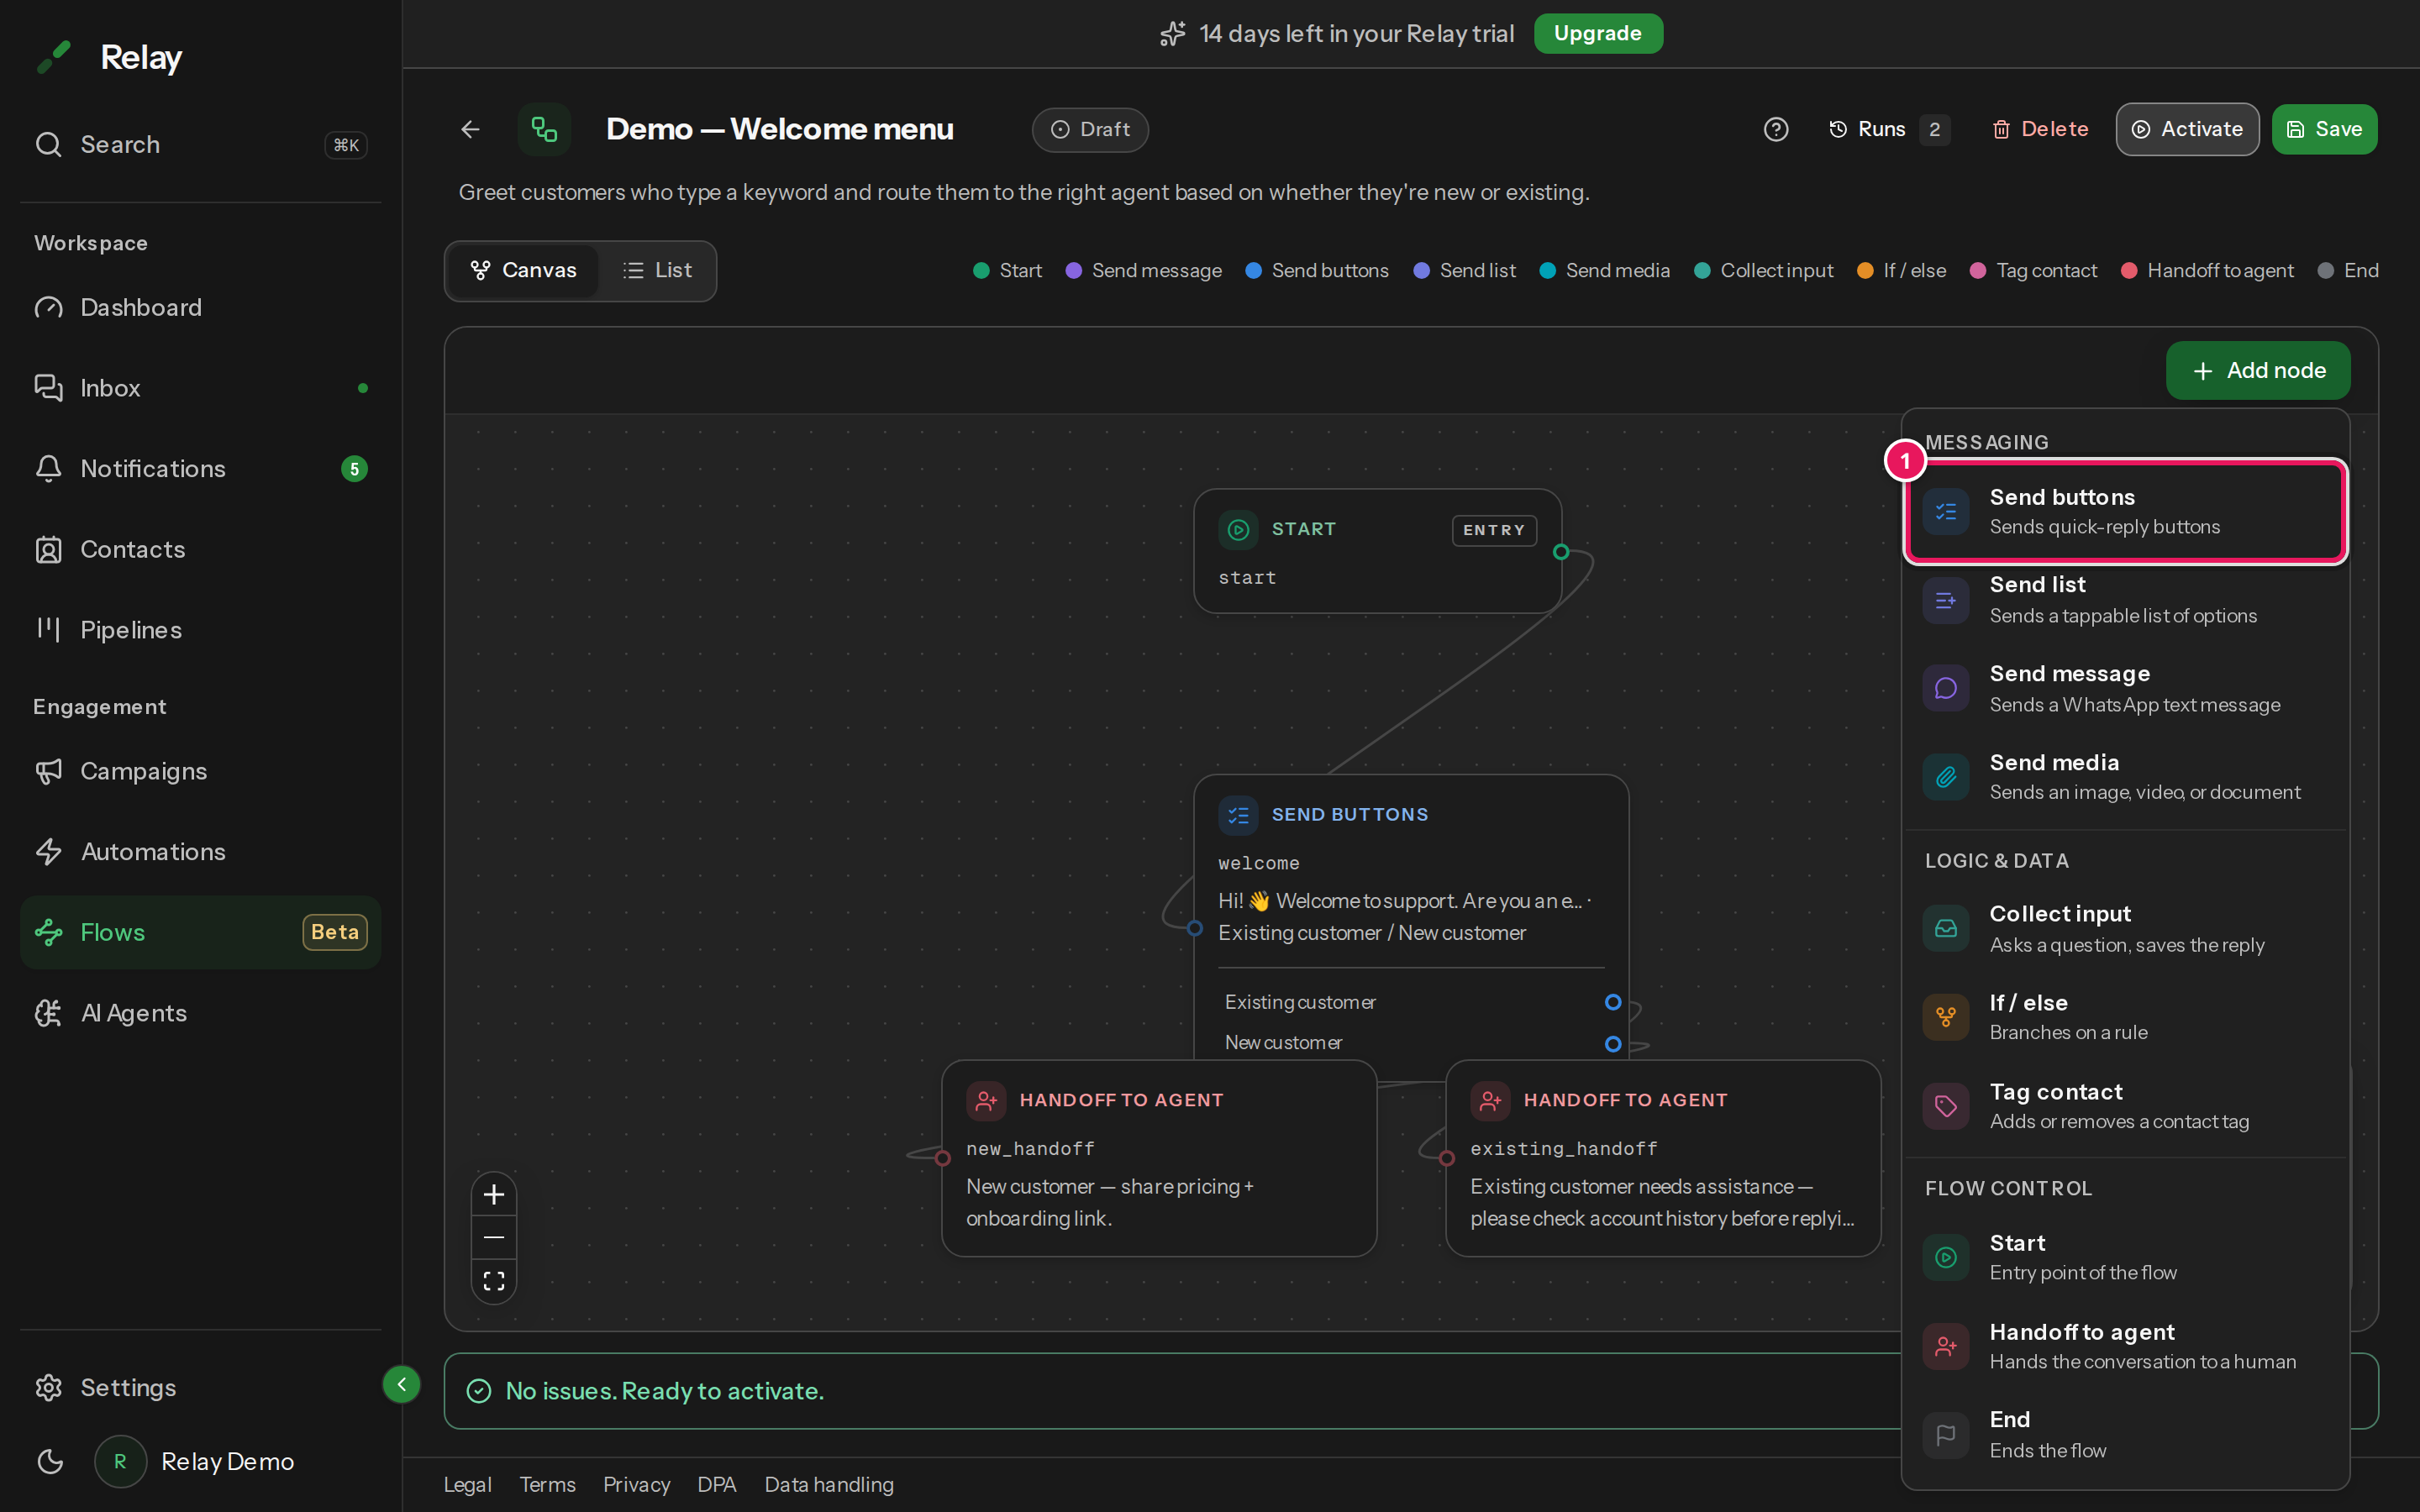2420x1512 pixels.
Task: Open Data handling link
Action: tap(829, 1485)
